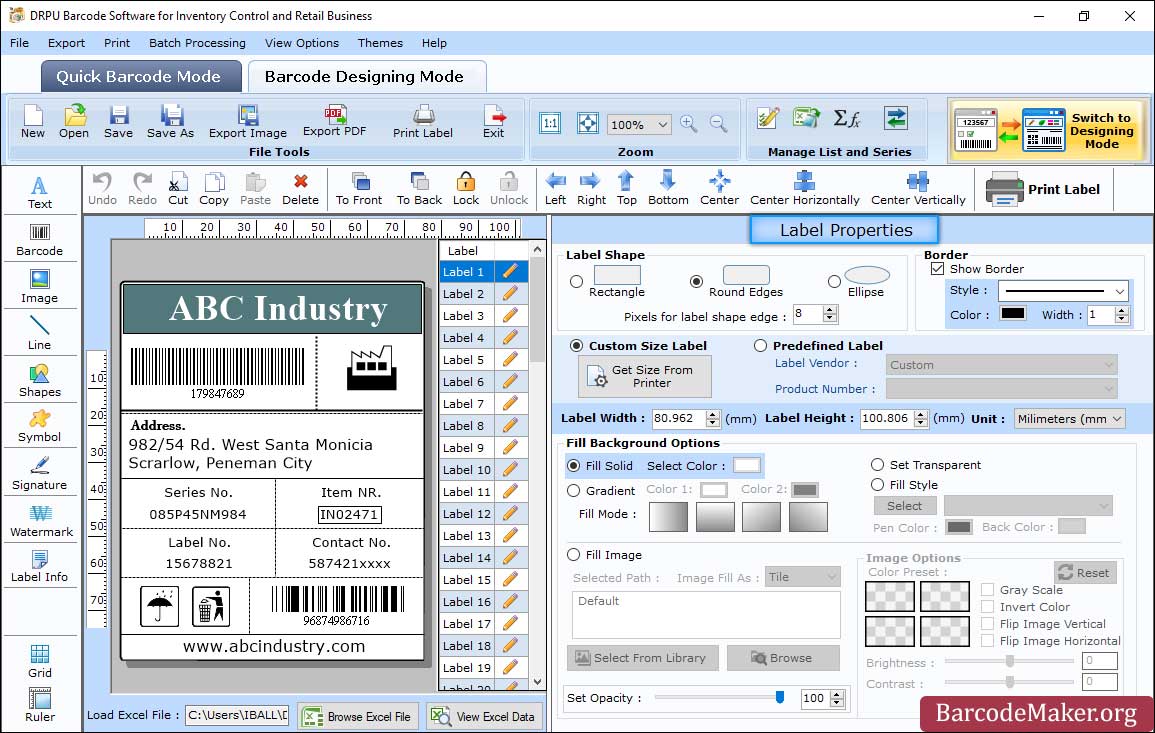This screenshot has width=1155, height=733.
Task: Click the Fill Solid Select Color swatch
Action: 746,466
